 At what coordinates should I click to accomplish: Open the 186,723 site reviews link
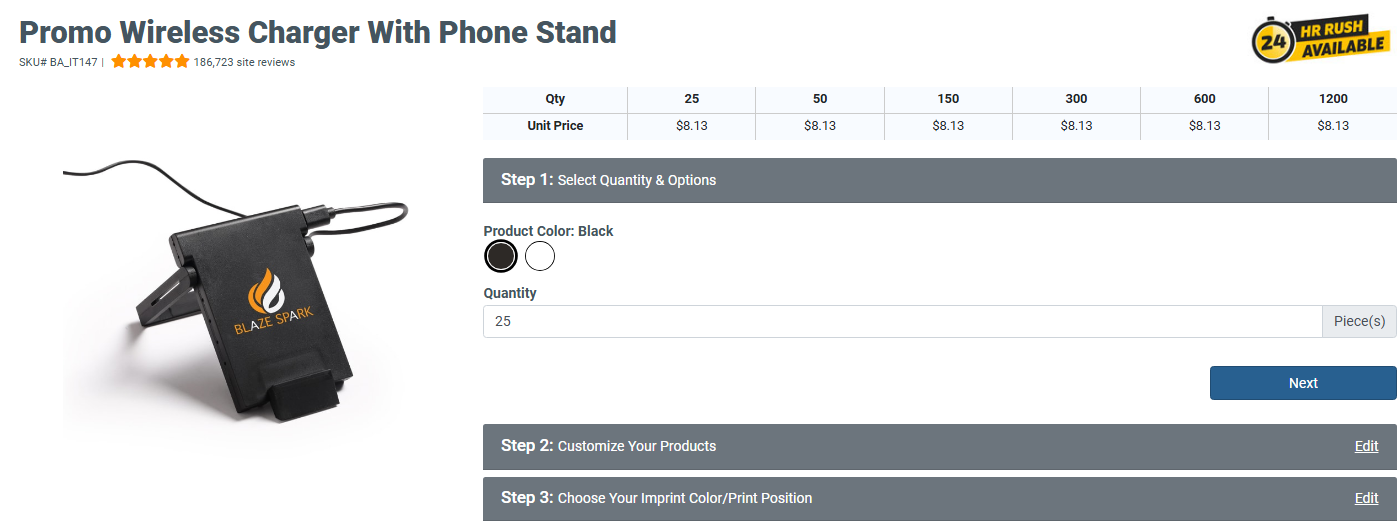(244, 62)
